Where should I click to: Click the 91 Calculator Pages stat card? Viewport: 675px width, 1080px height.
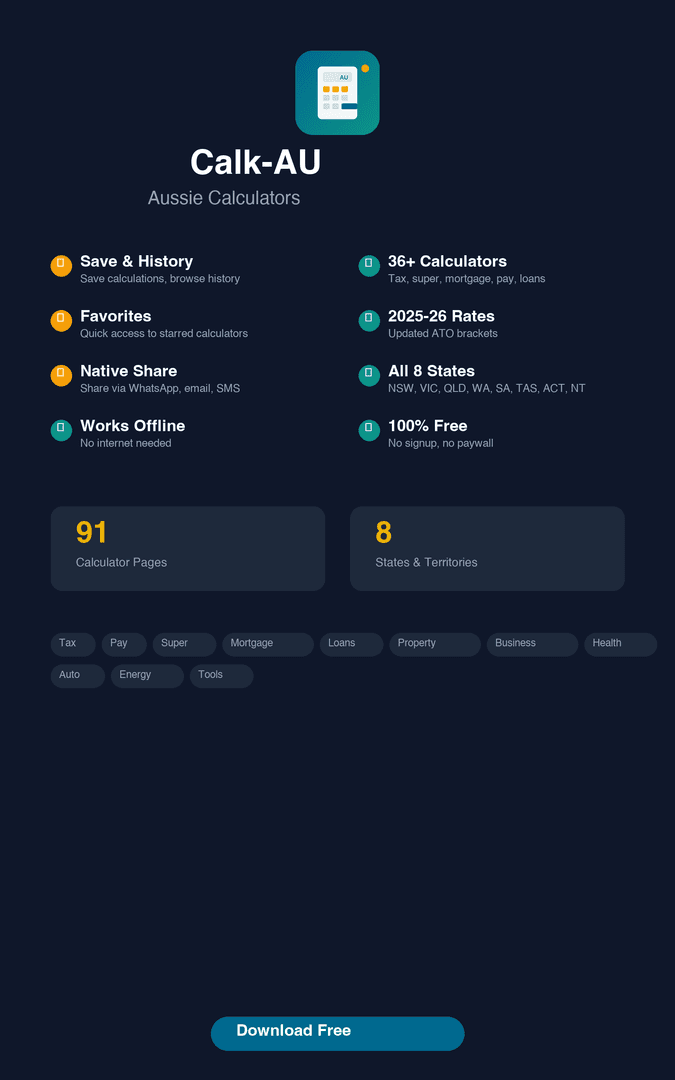tap(187, 548)
